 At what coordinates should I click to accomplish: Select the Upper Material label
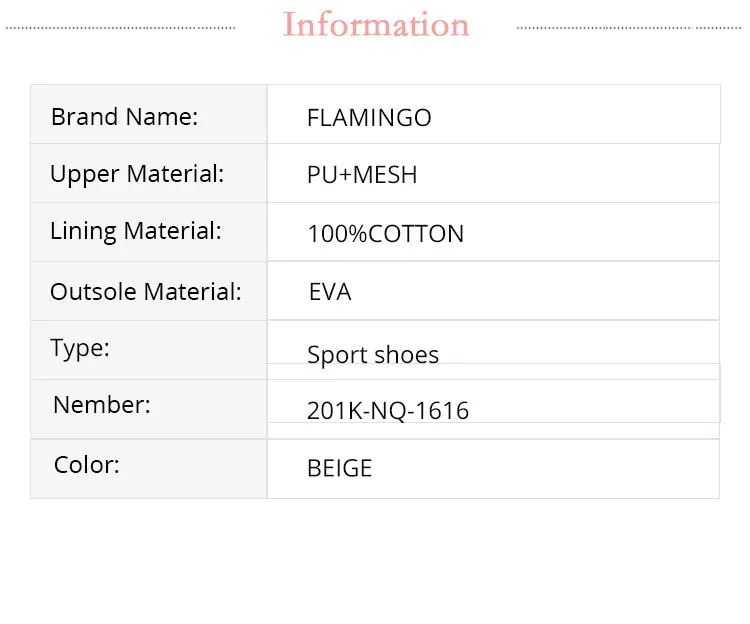tap(137, 174)
